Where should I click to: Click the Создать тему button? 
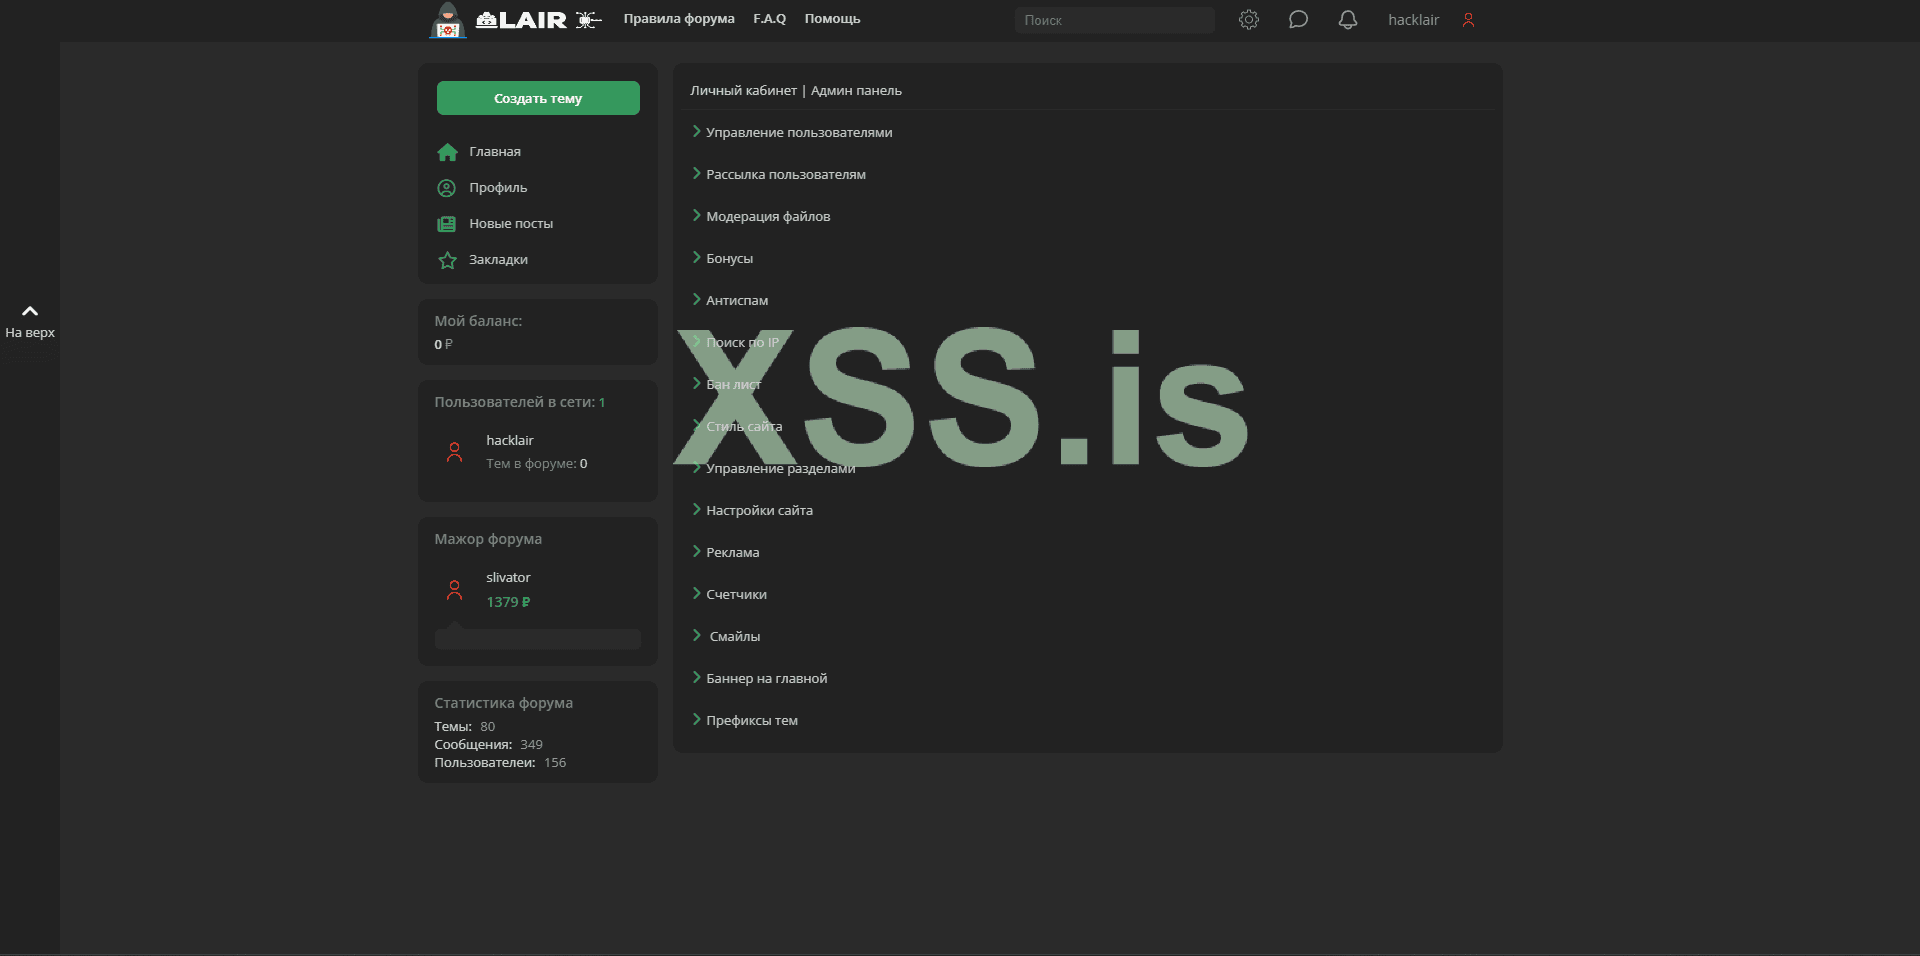[x=538, y=98]
